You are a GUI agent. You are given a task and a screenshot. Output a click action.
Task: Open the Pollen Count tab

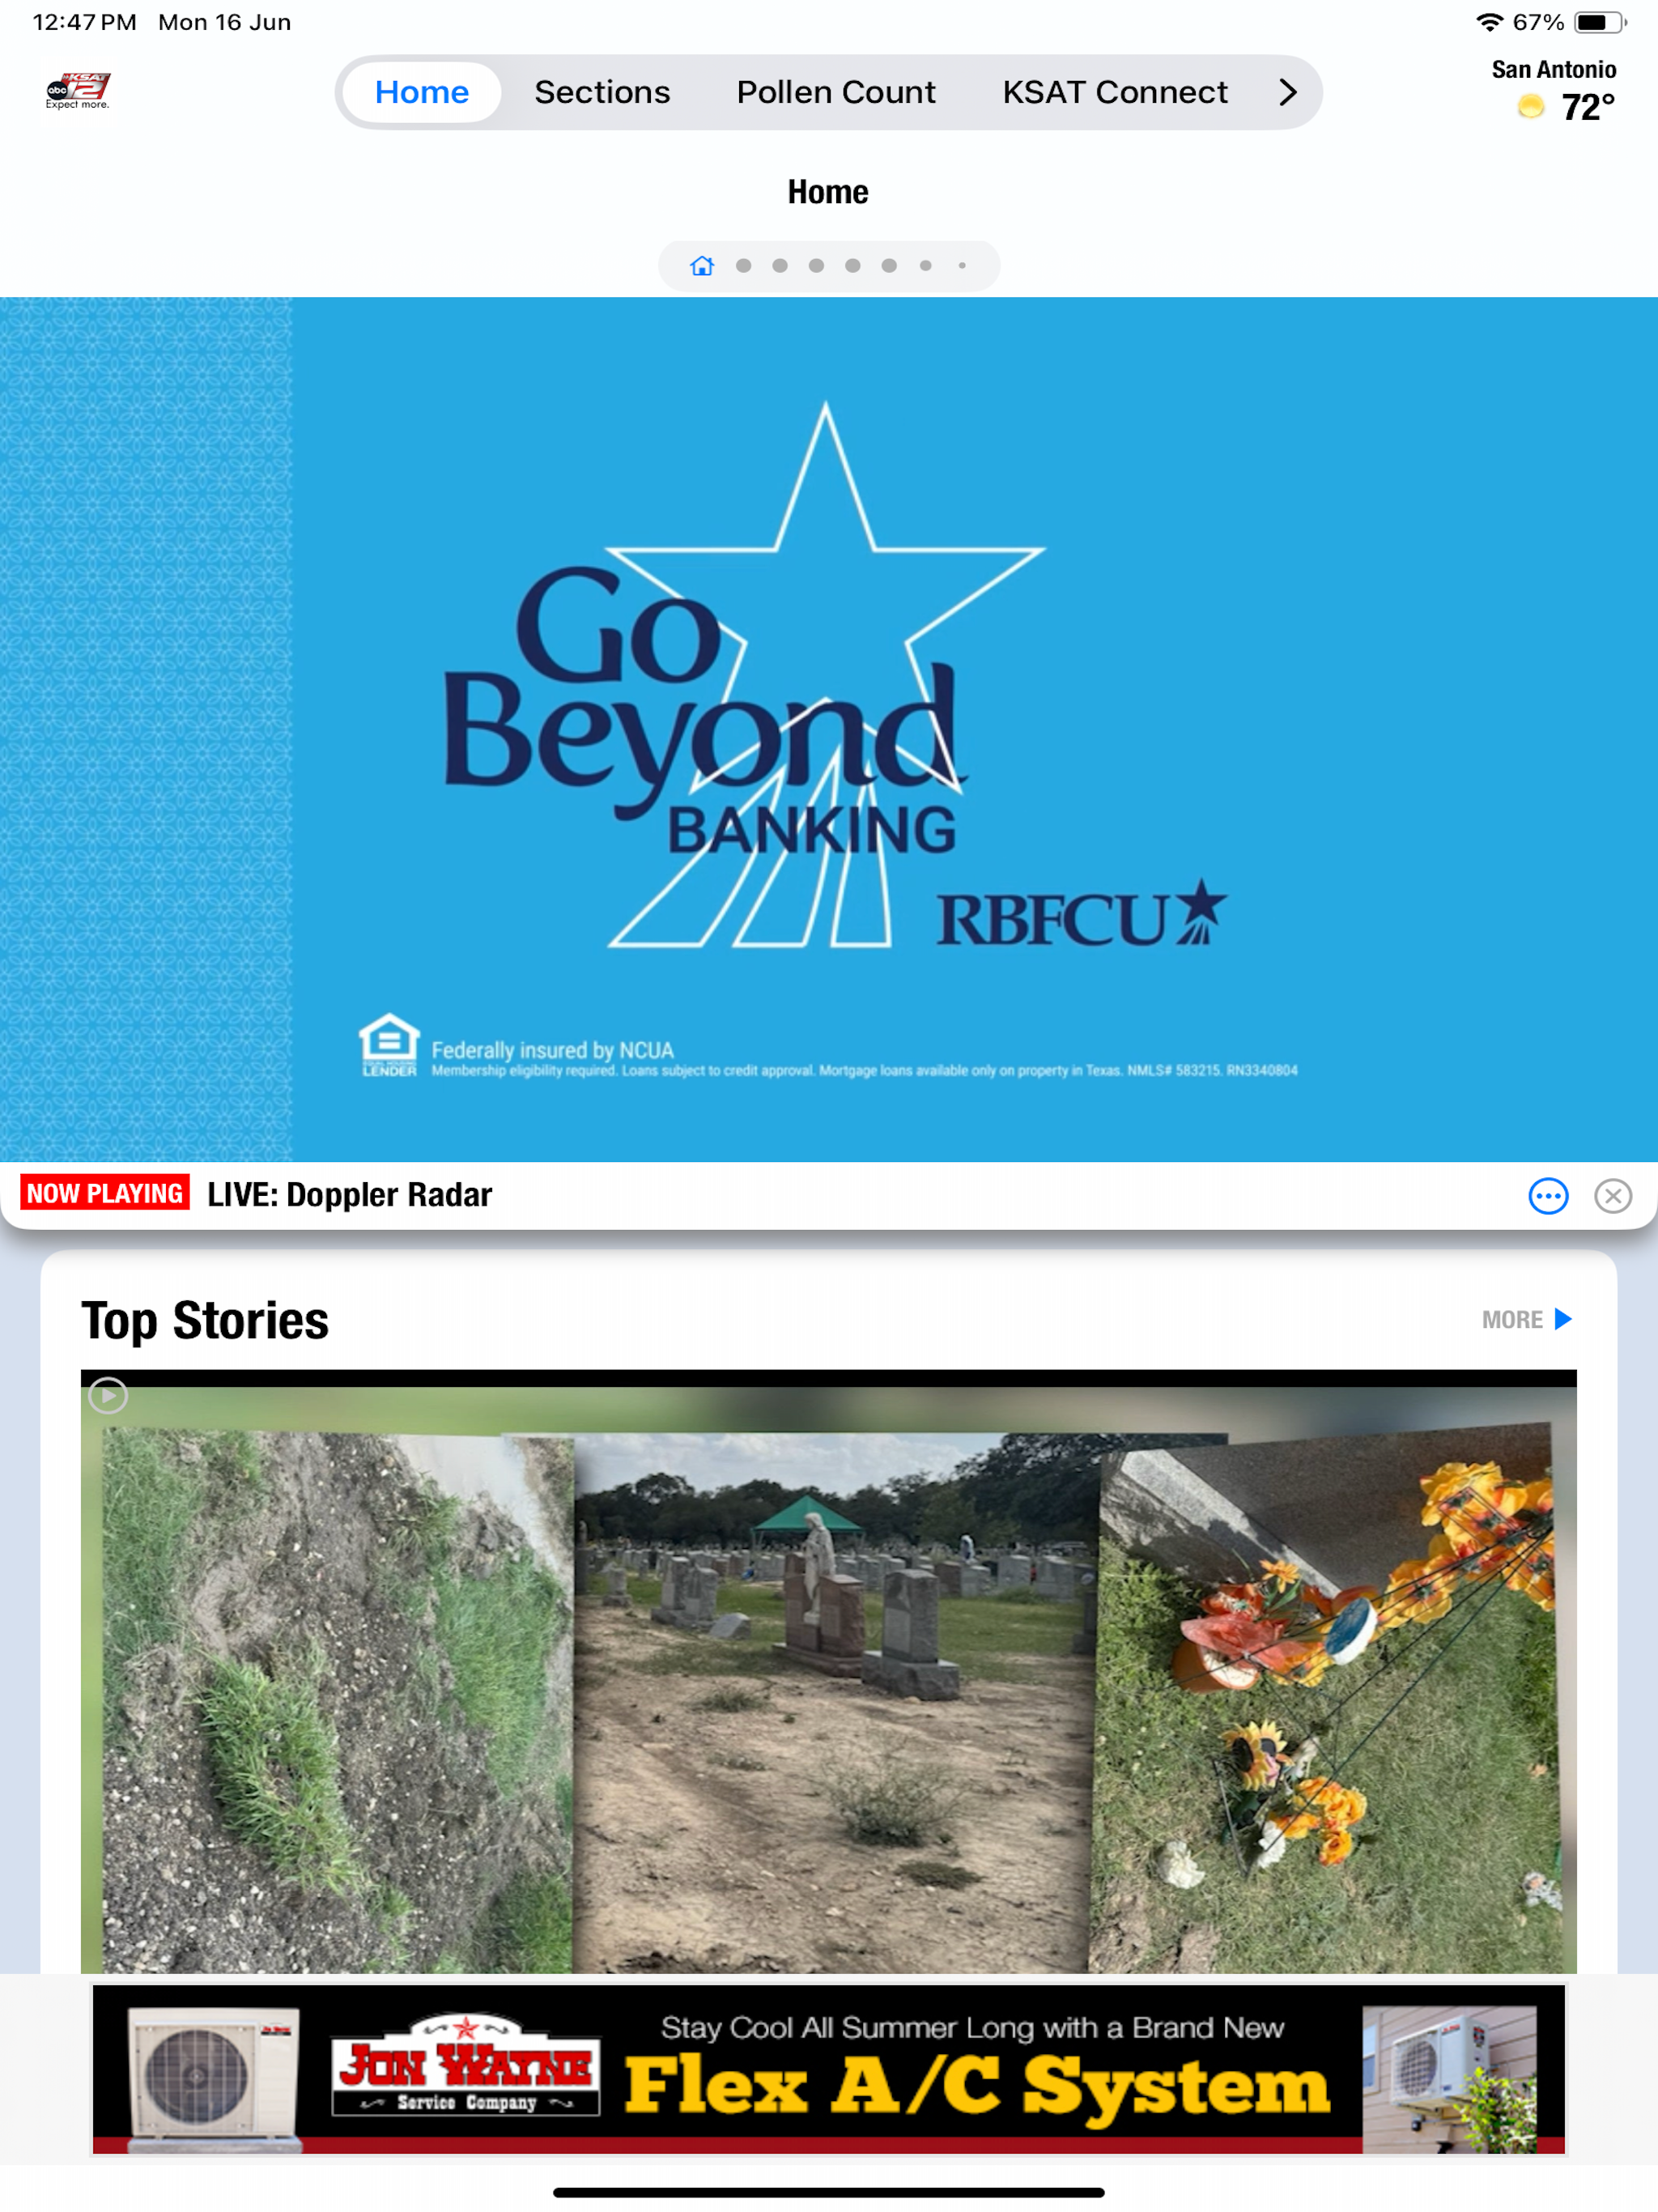click(x=836, y=92)
